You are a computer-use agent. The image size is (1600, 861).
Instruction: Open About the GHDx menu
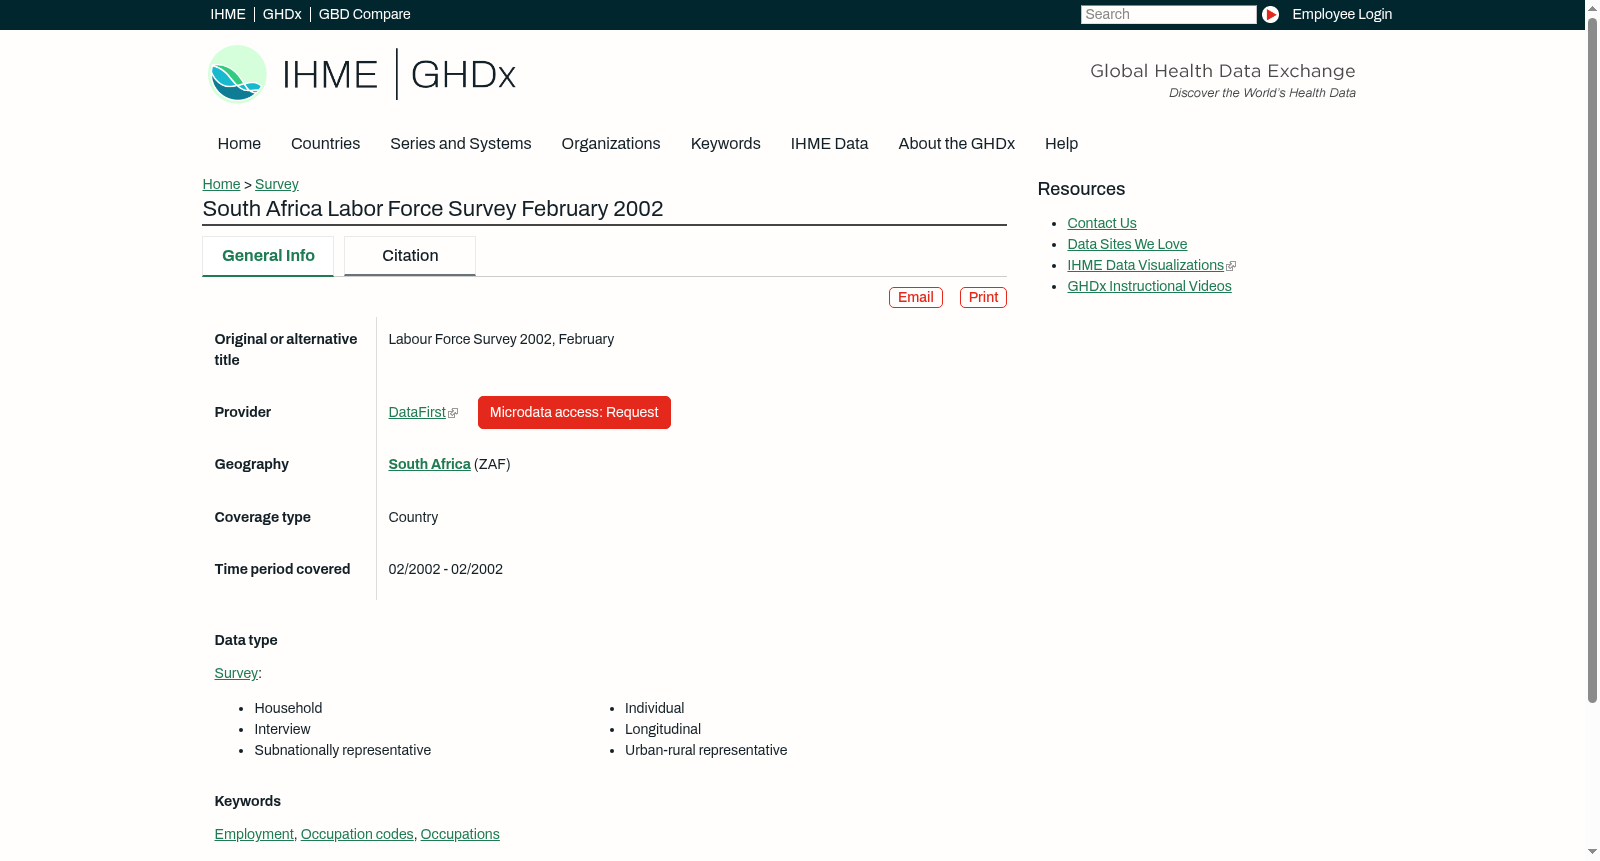957,144
